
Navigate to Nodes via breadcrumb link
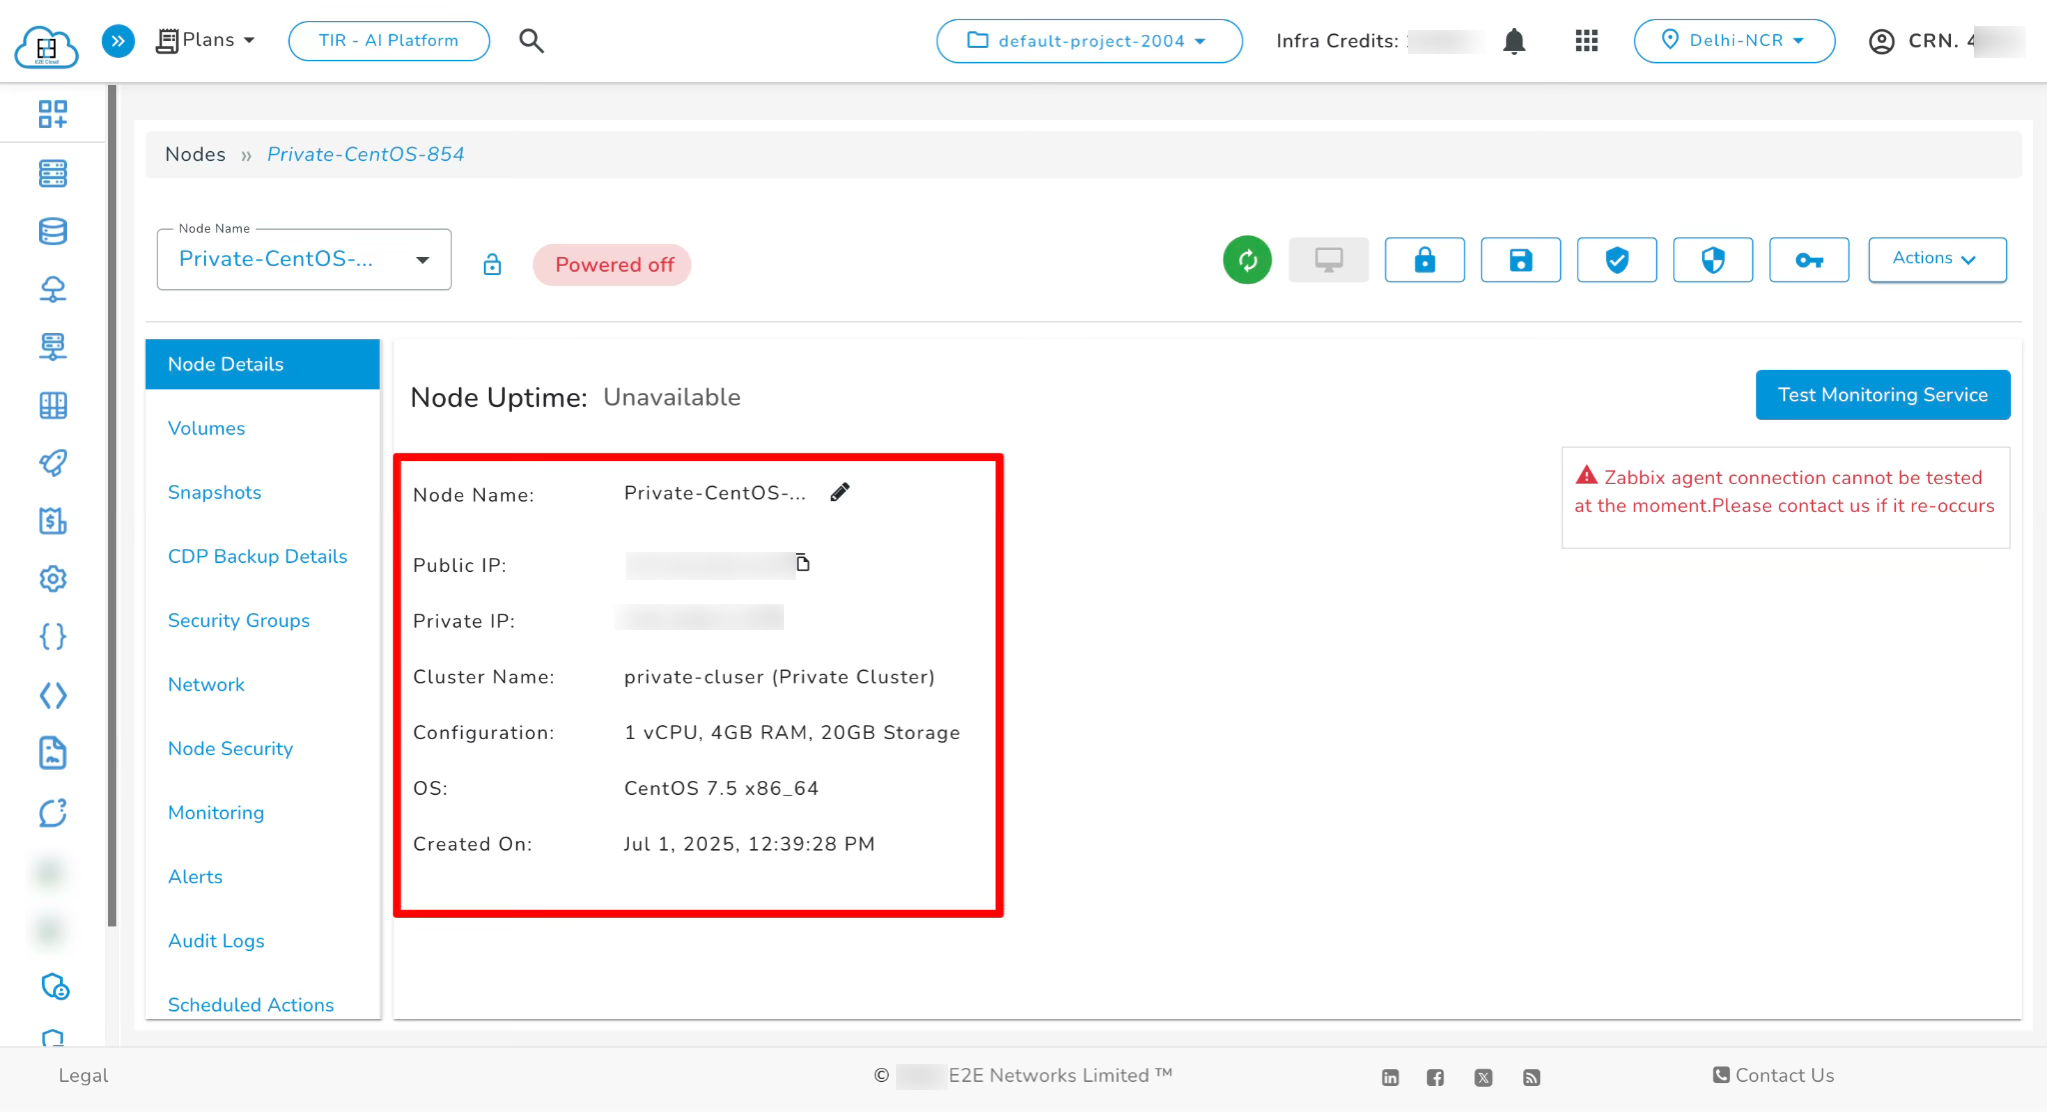coord(195,154)
